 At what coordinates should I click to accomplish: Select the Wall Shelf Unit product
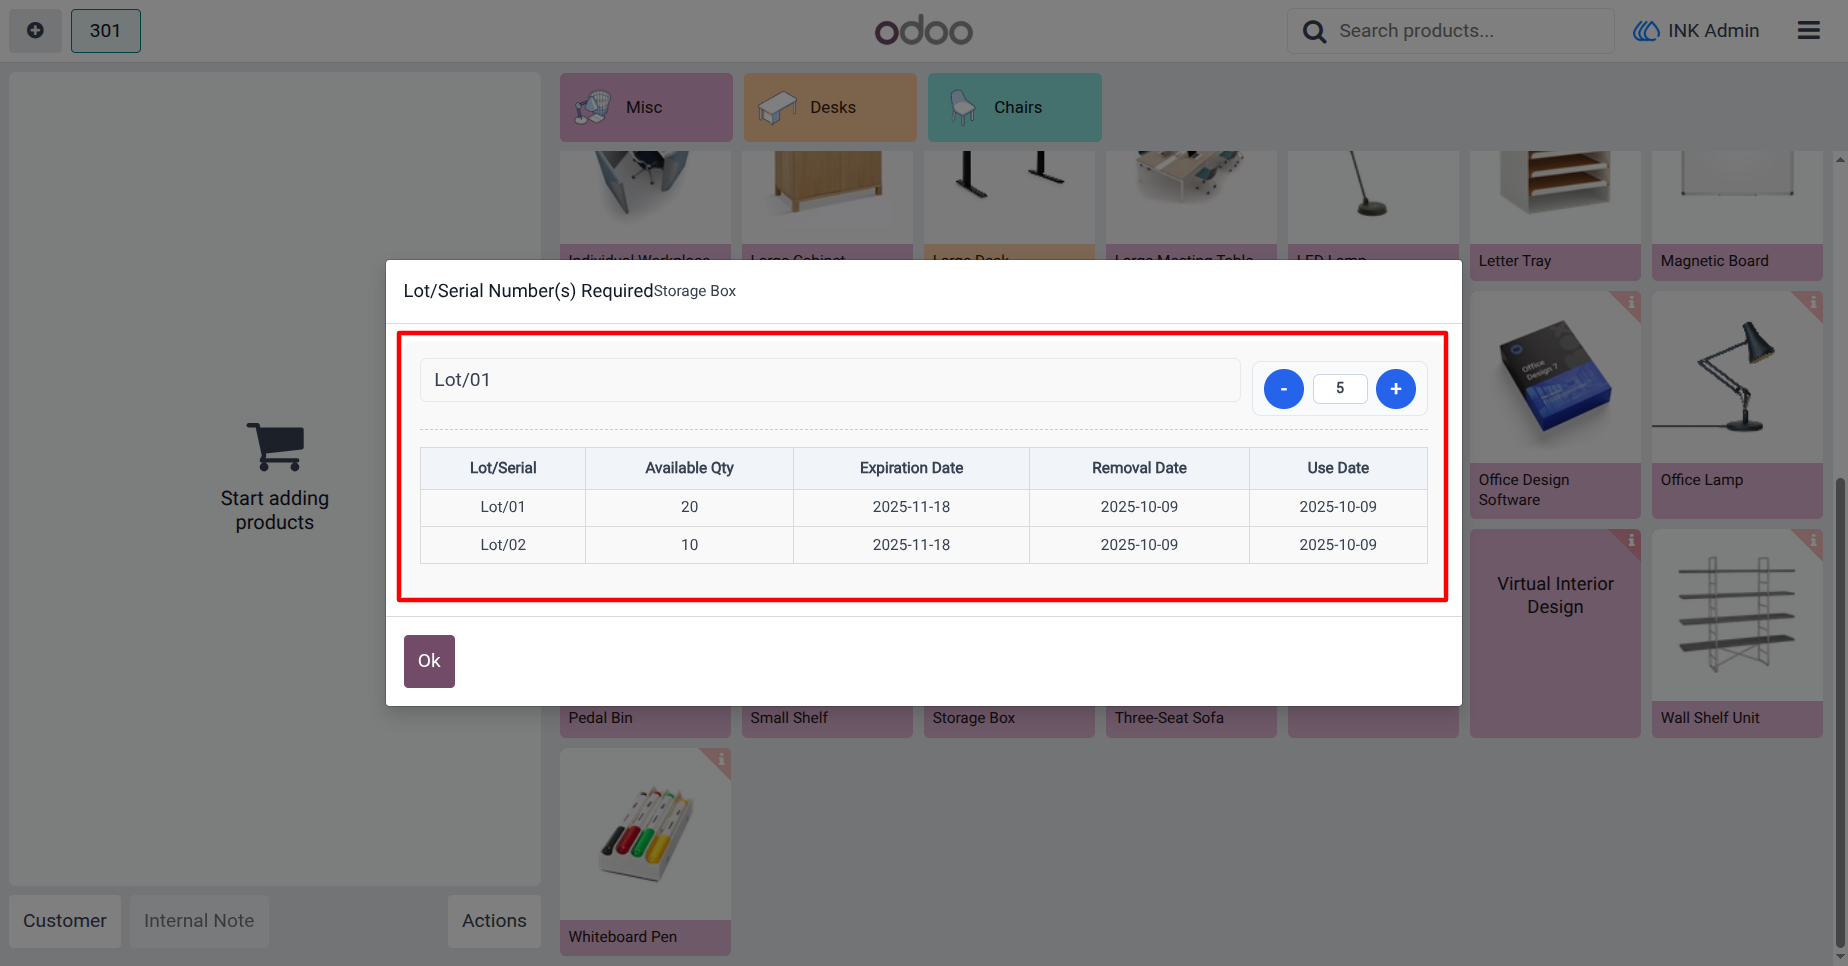pyautogui.click(x=1737, y=633)
